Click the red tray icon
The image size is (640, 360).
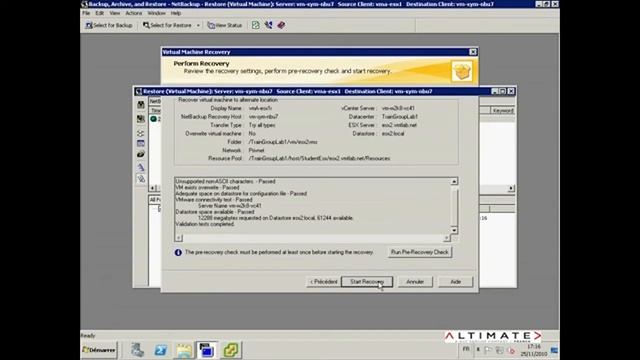point(511,350)
